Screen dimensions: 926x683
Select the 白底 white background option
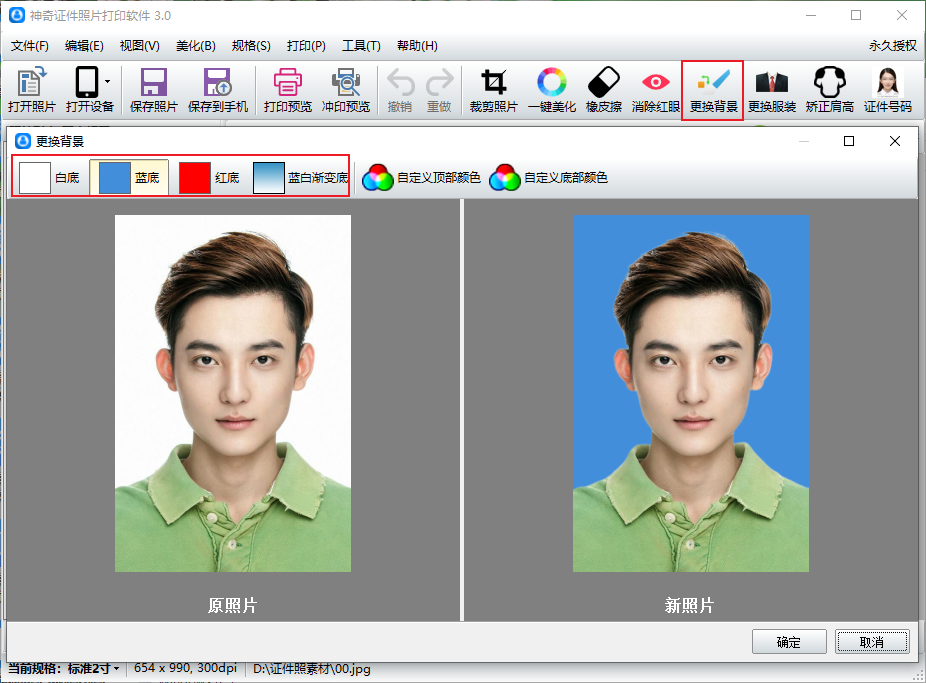[x=50, y=178]
